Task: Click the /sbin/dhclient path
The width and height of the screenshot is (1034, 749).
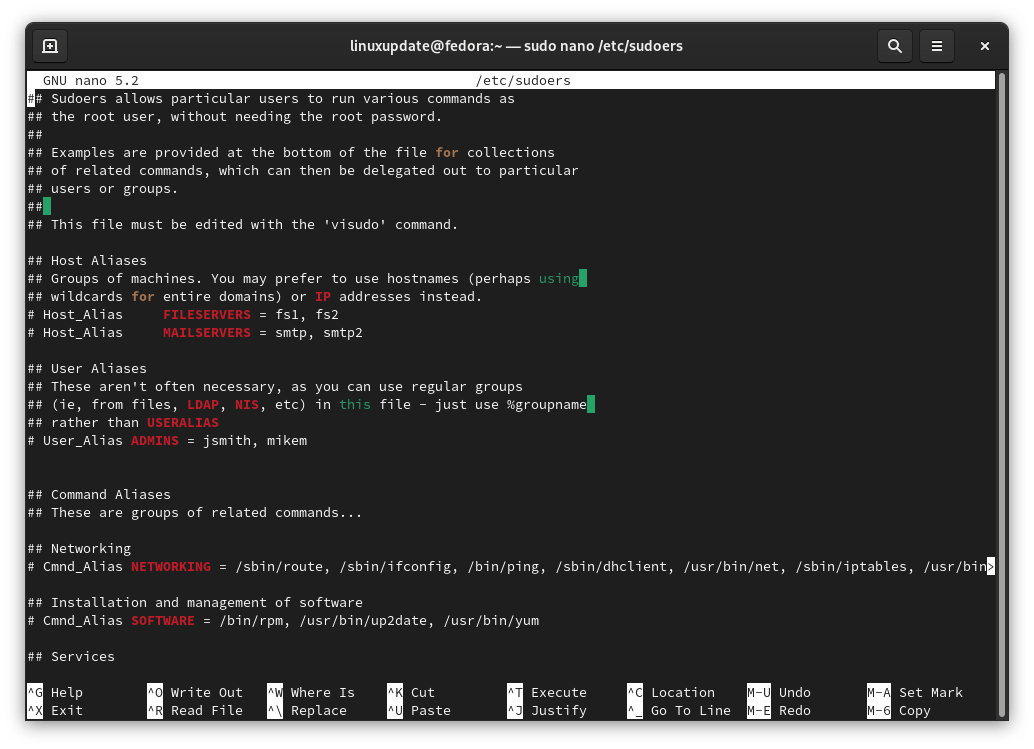Action: pos(611,566)
